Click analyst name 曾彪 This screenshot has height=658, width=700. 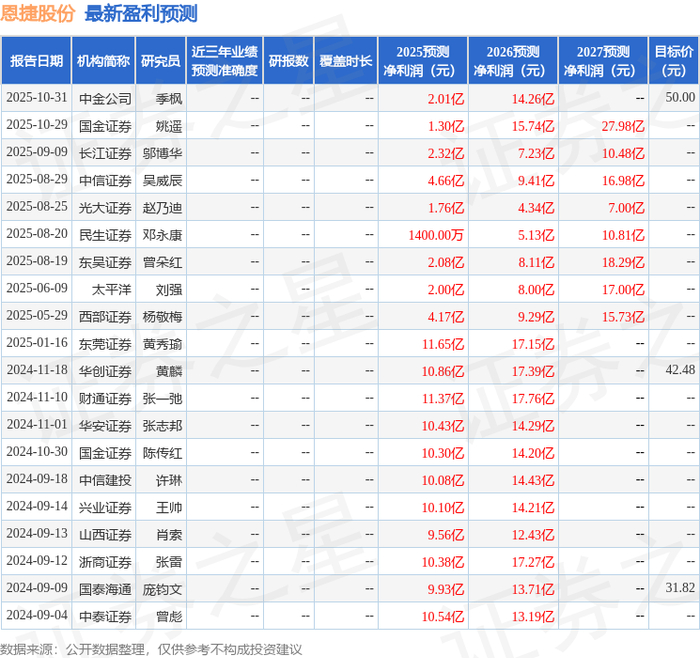pyautogui.click(x=169, y=617)
